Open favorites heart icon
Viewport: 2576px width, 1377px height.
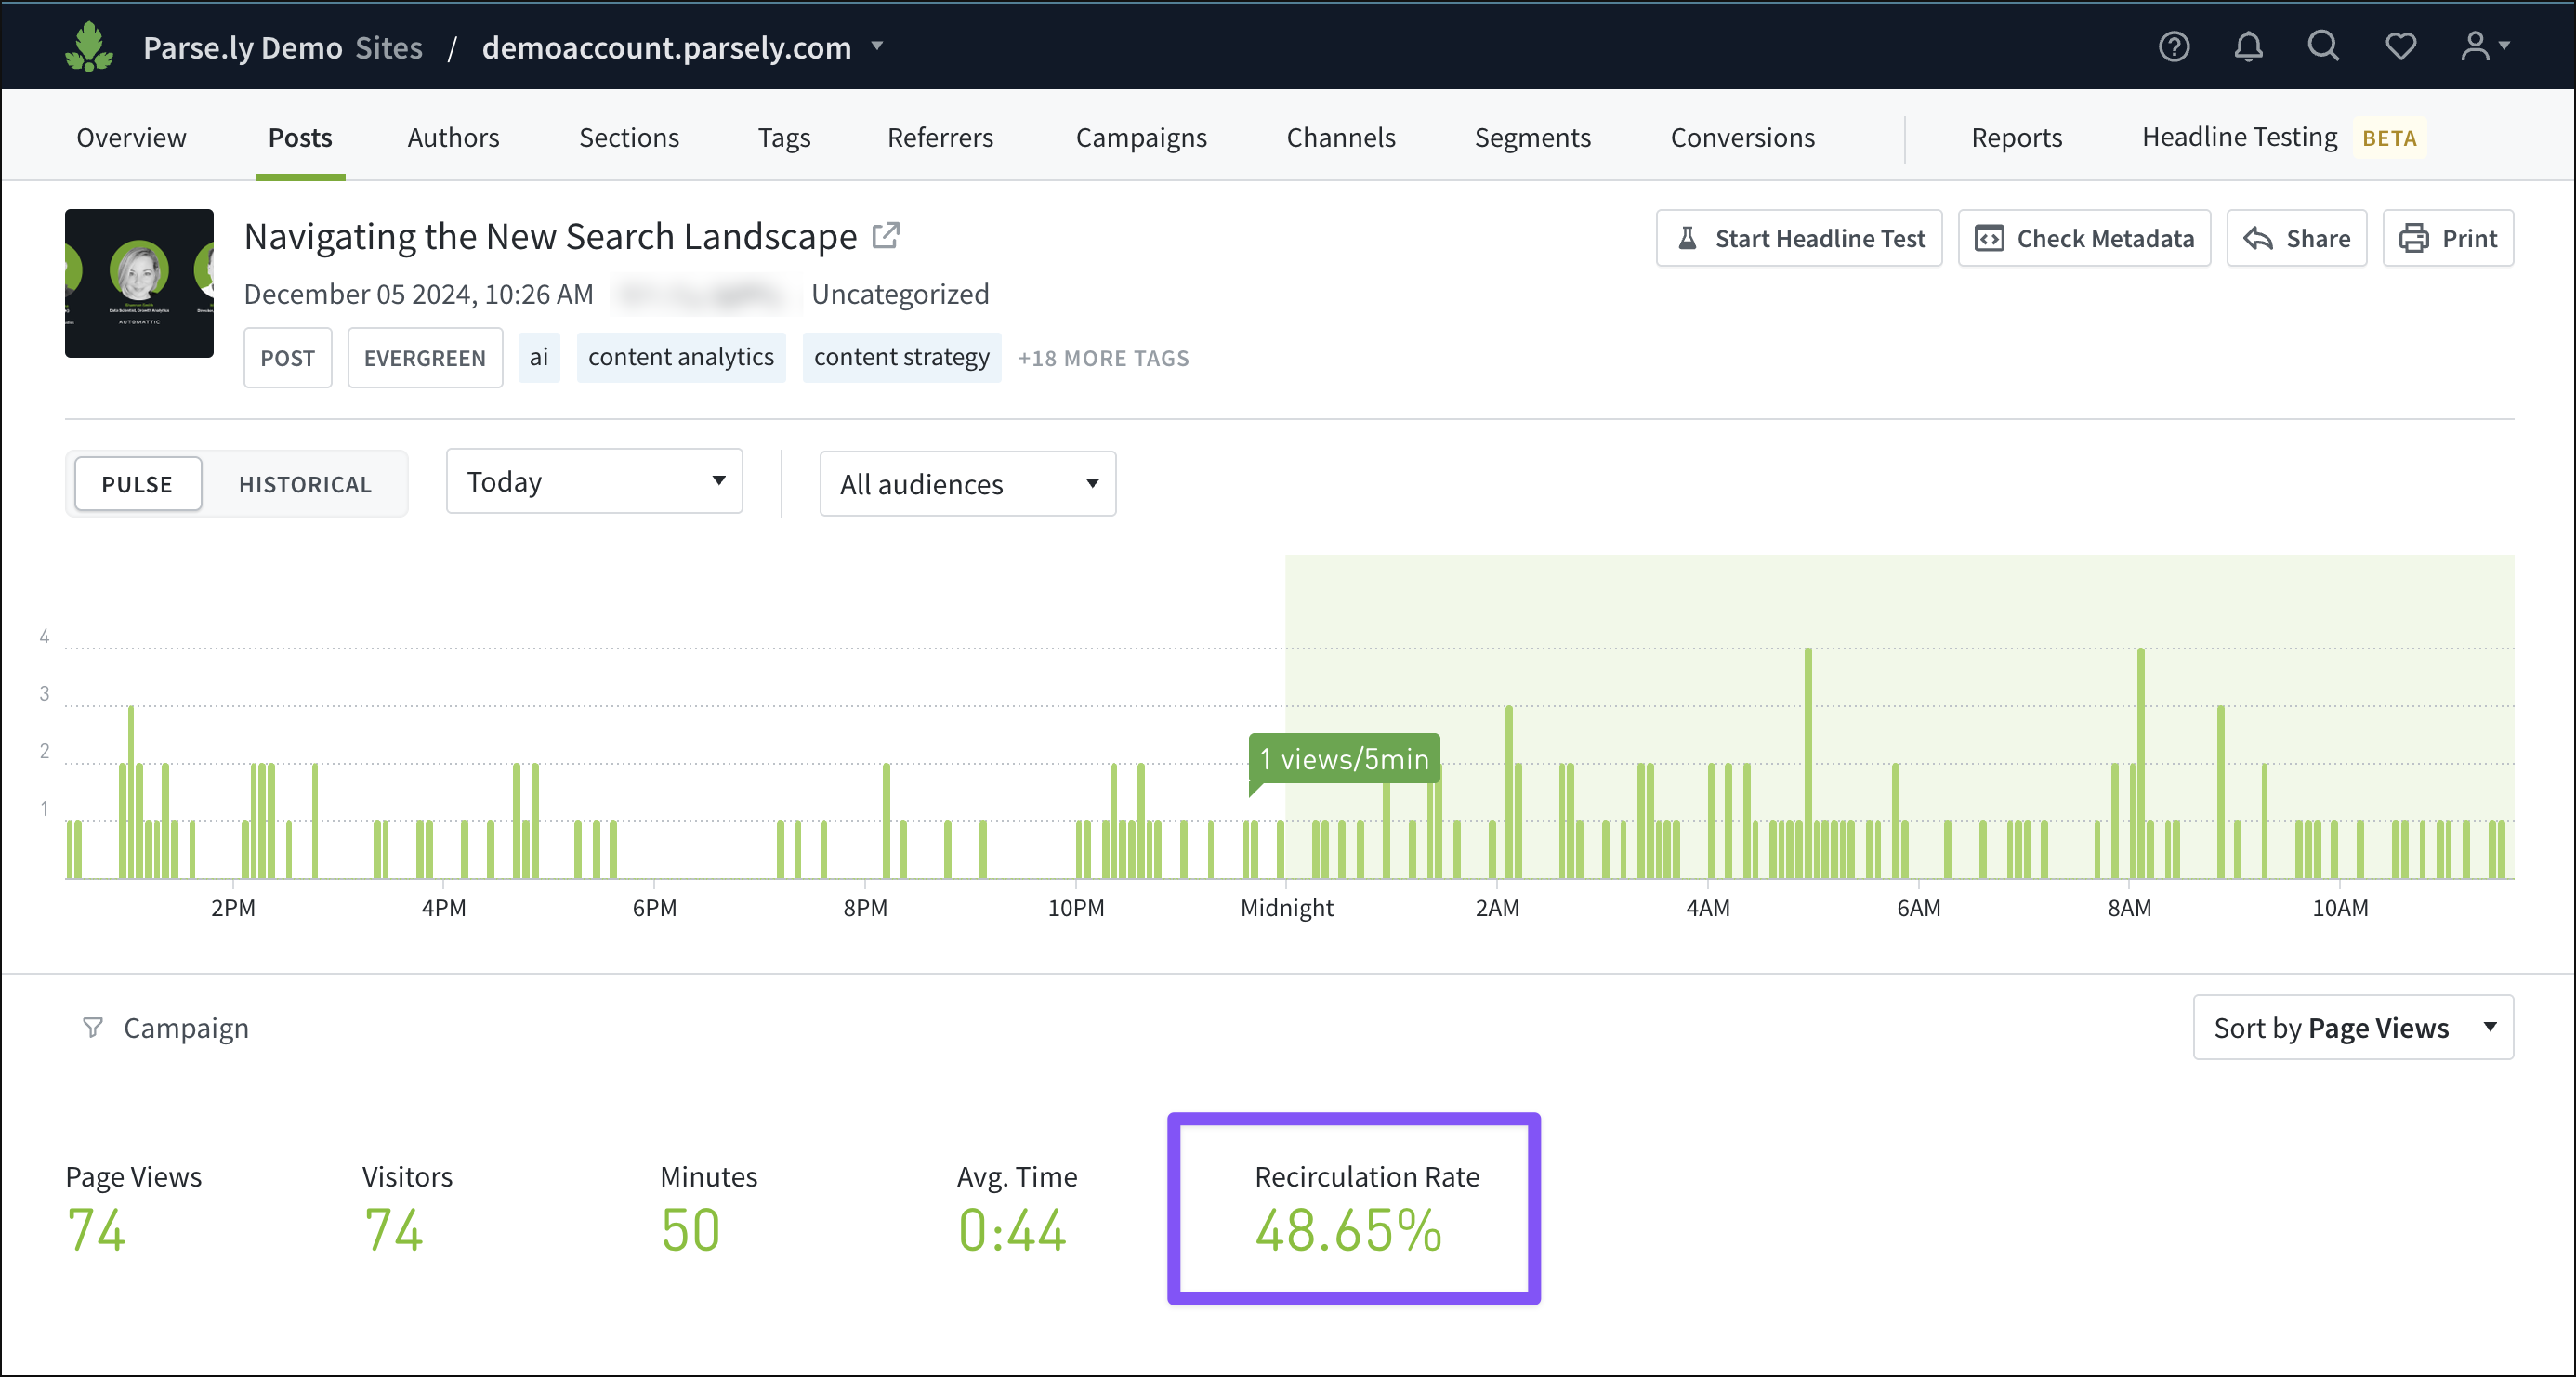pyautogui.click(x=2400, y=46)
